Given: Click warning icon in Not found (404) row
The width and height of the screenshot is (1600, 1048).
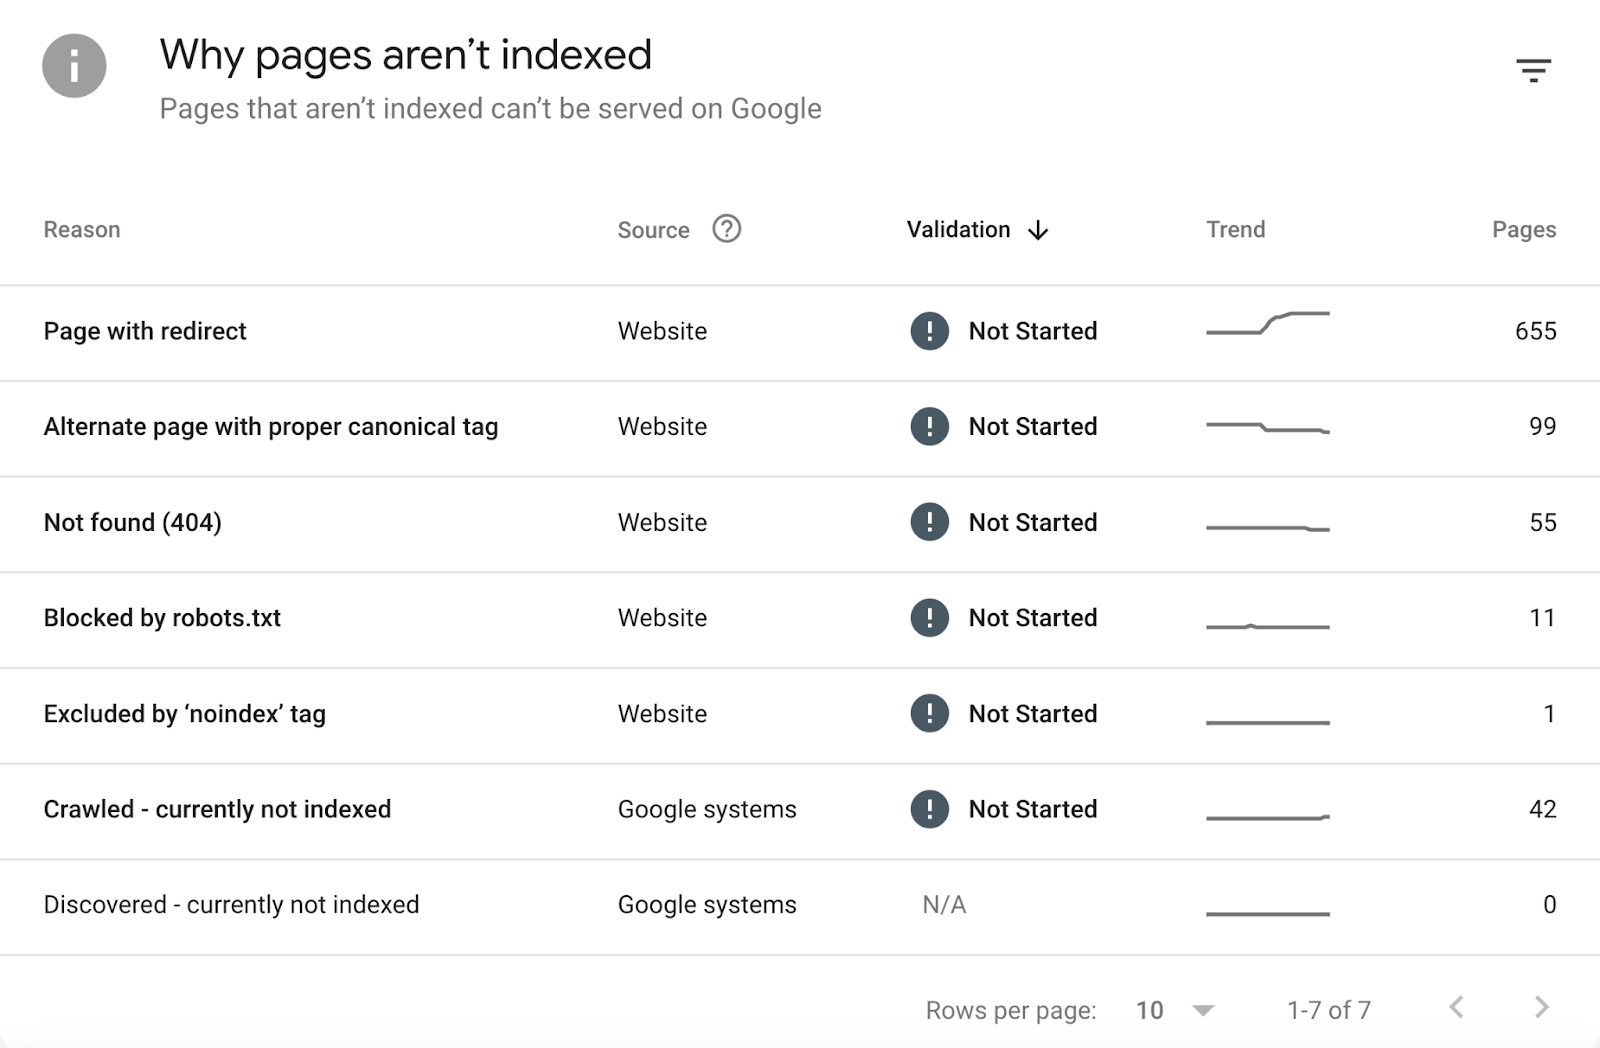Looking at the screenshot, I should [x=929, y=522].
